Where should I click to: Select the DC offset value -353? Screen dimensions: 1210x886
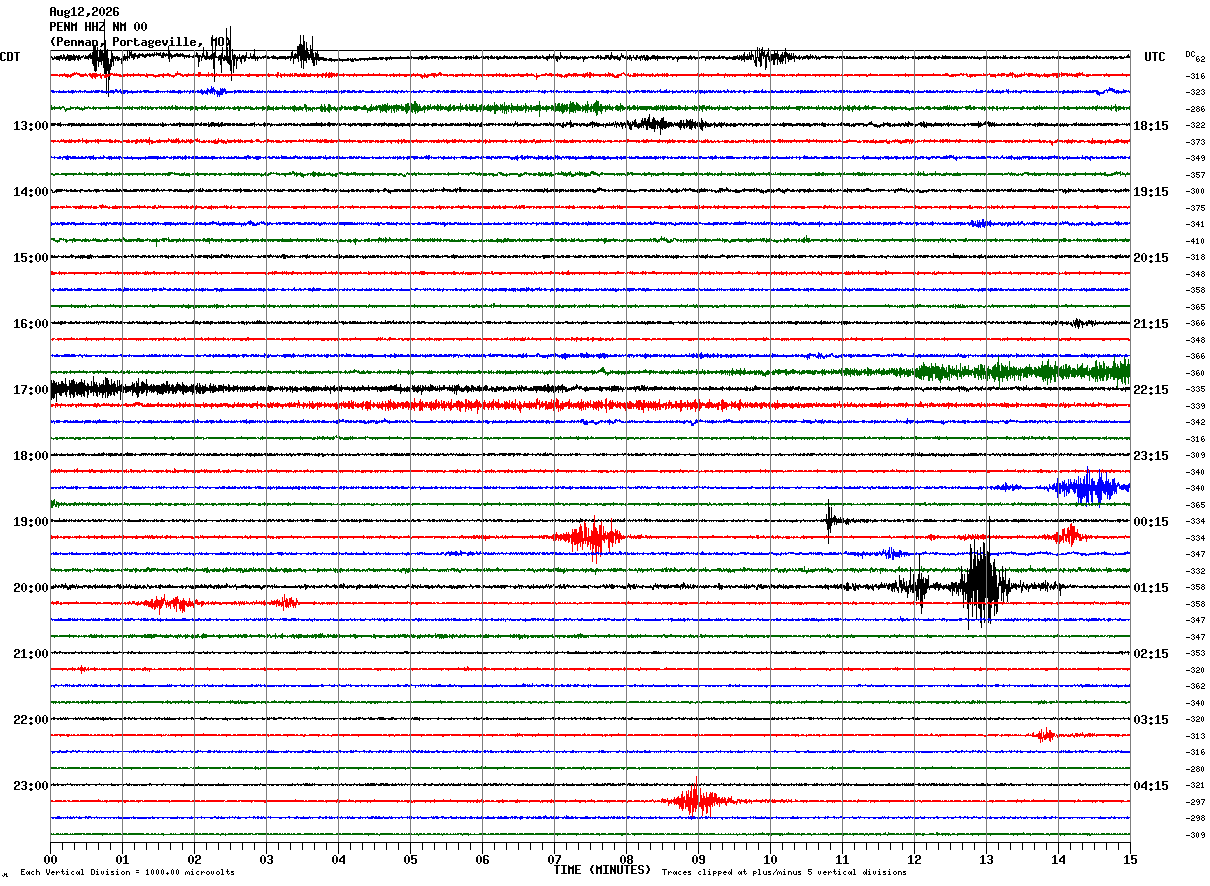coord(1195,653)
